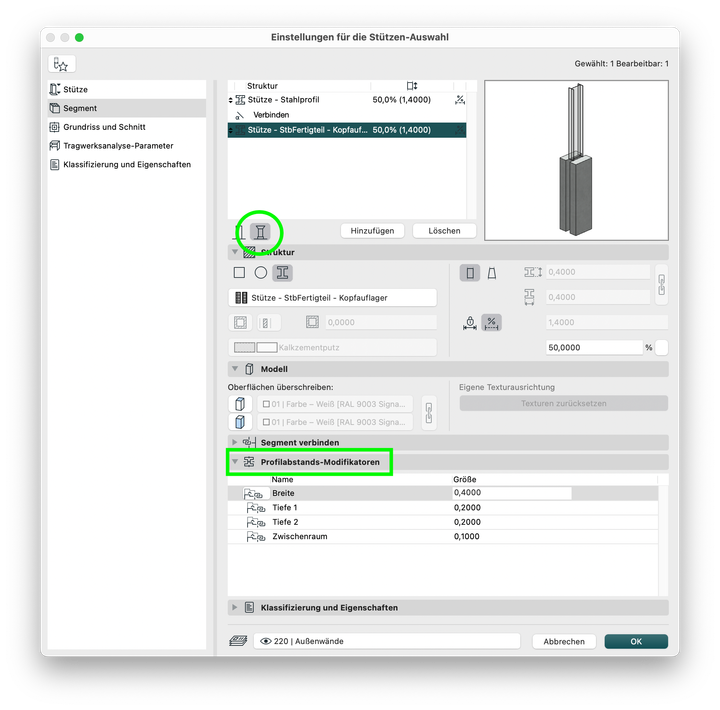720x710 pixels.
Task: Click the Texturen zurücksetzen button
Action: click(563, 403)
